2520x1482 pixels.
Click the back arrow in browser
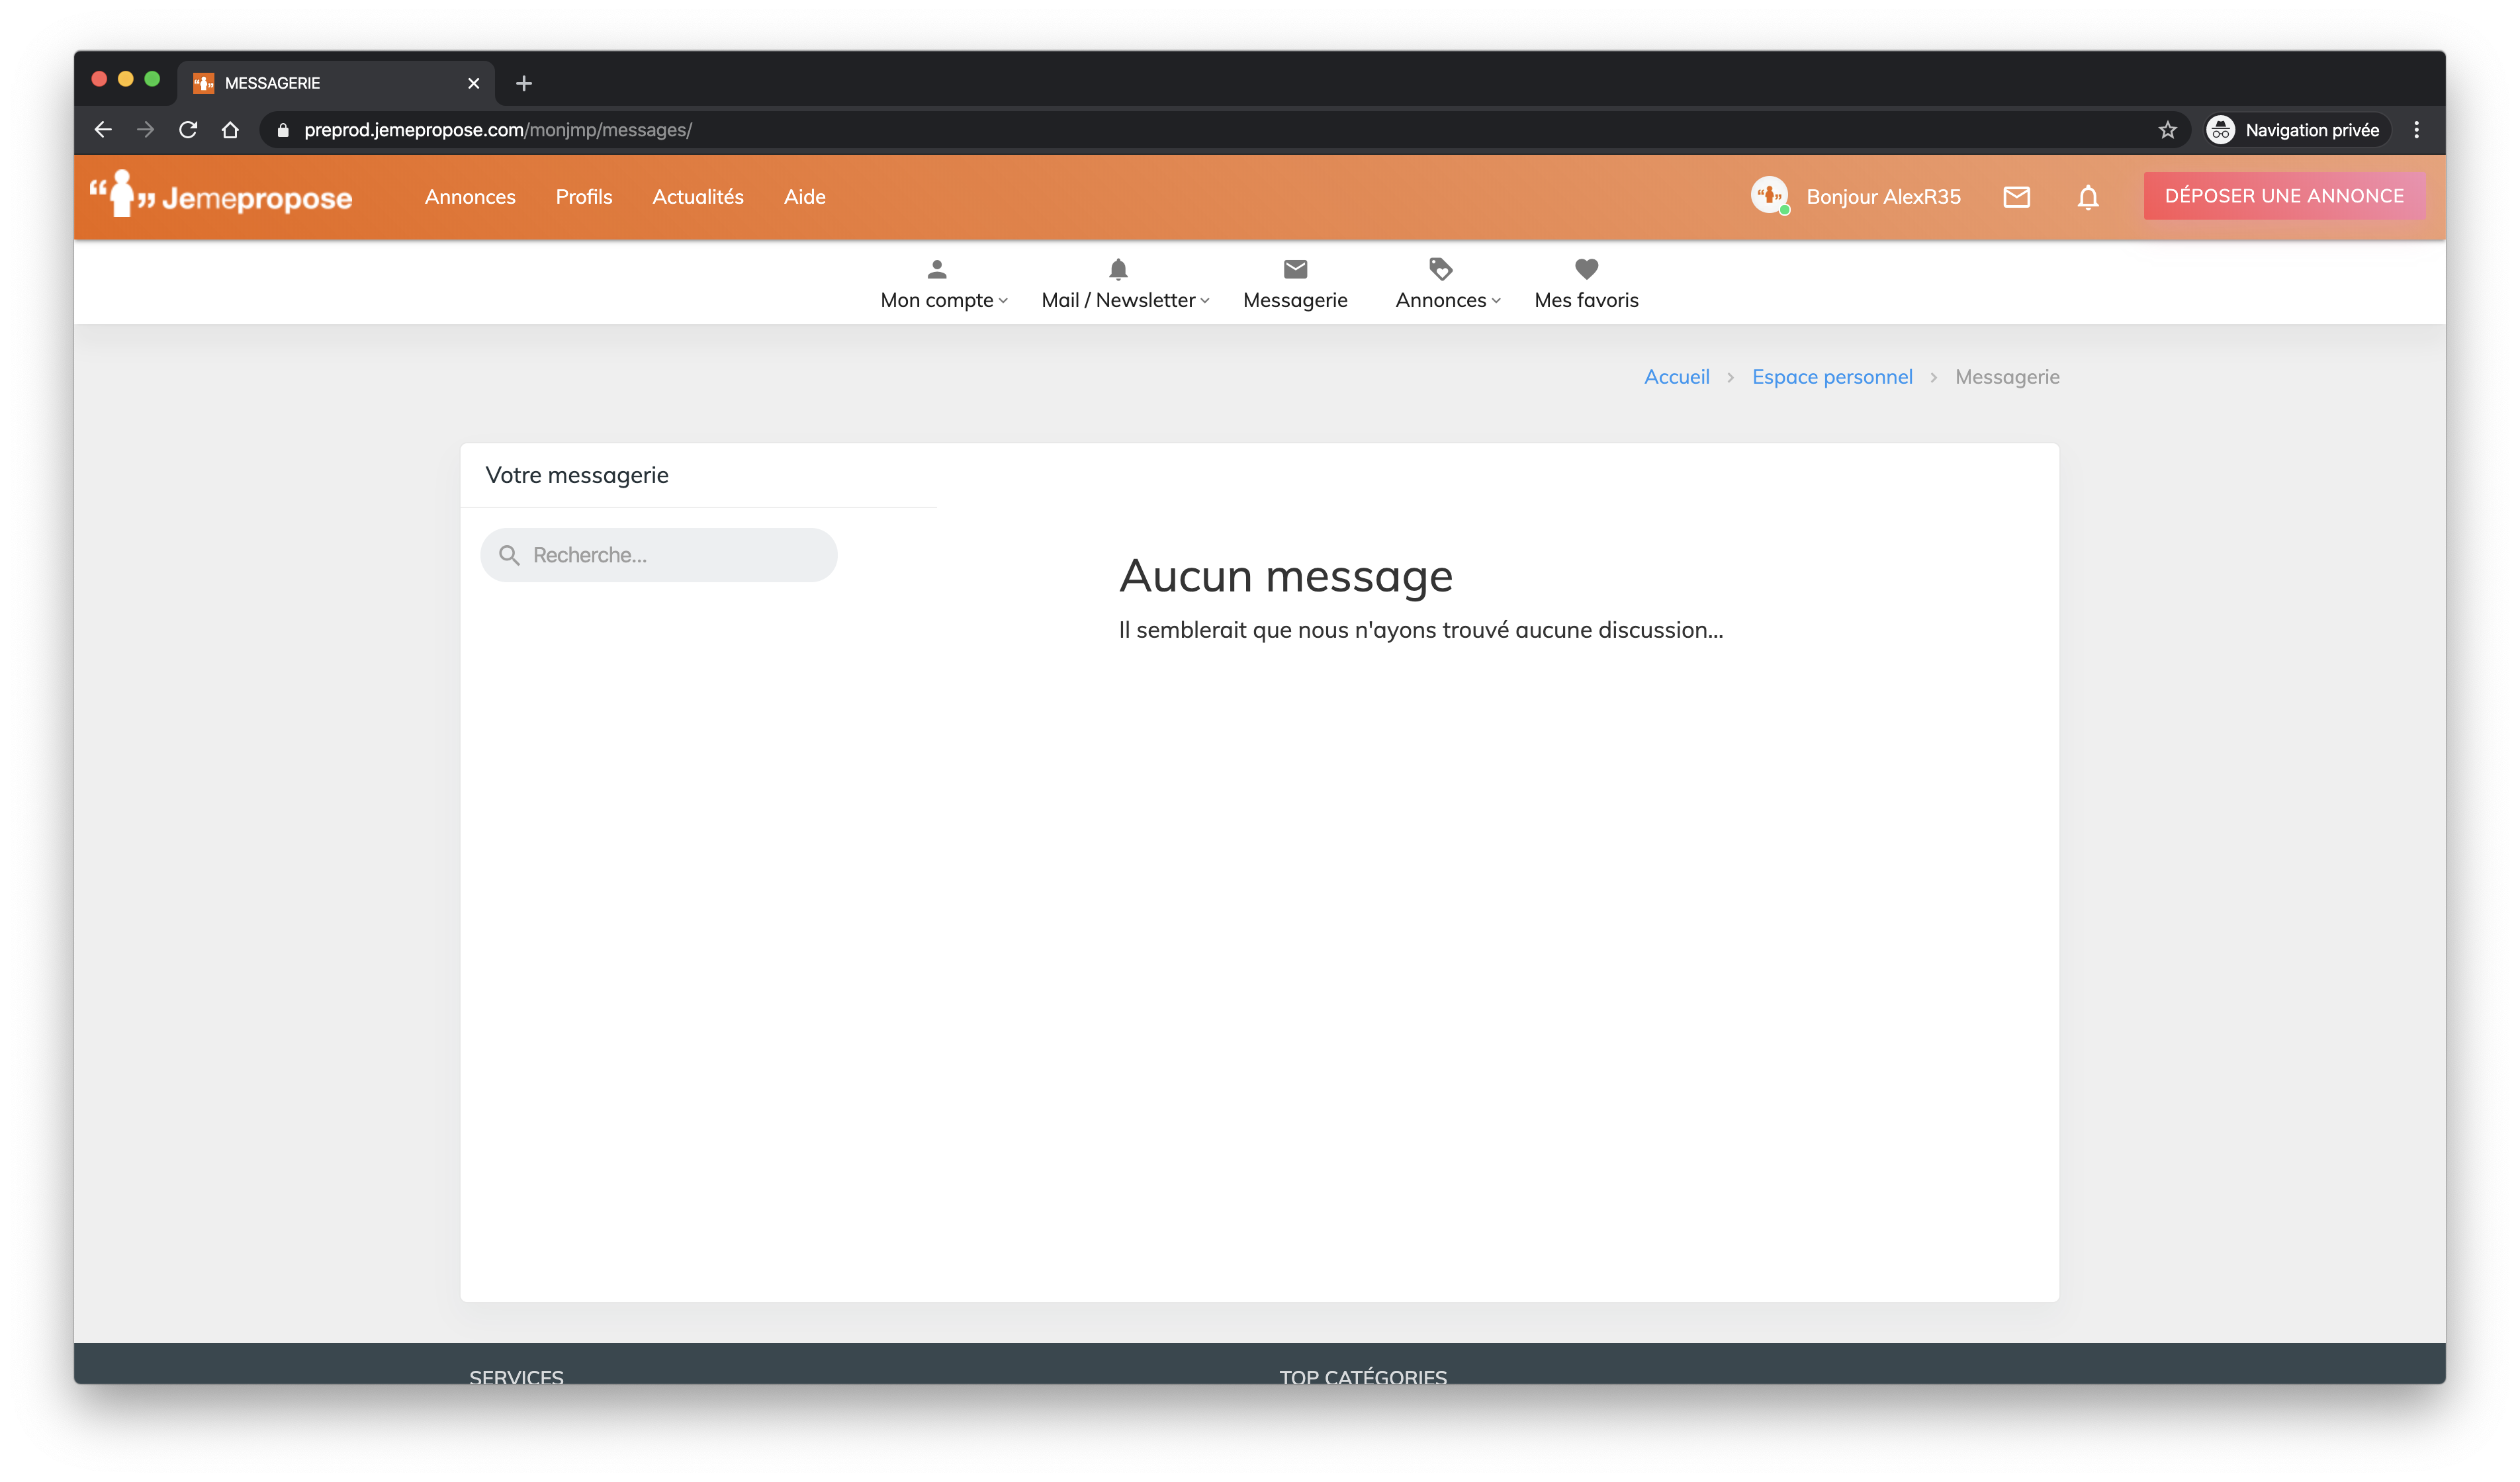(x=103, y=130)
